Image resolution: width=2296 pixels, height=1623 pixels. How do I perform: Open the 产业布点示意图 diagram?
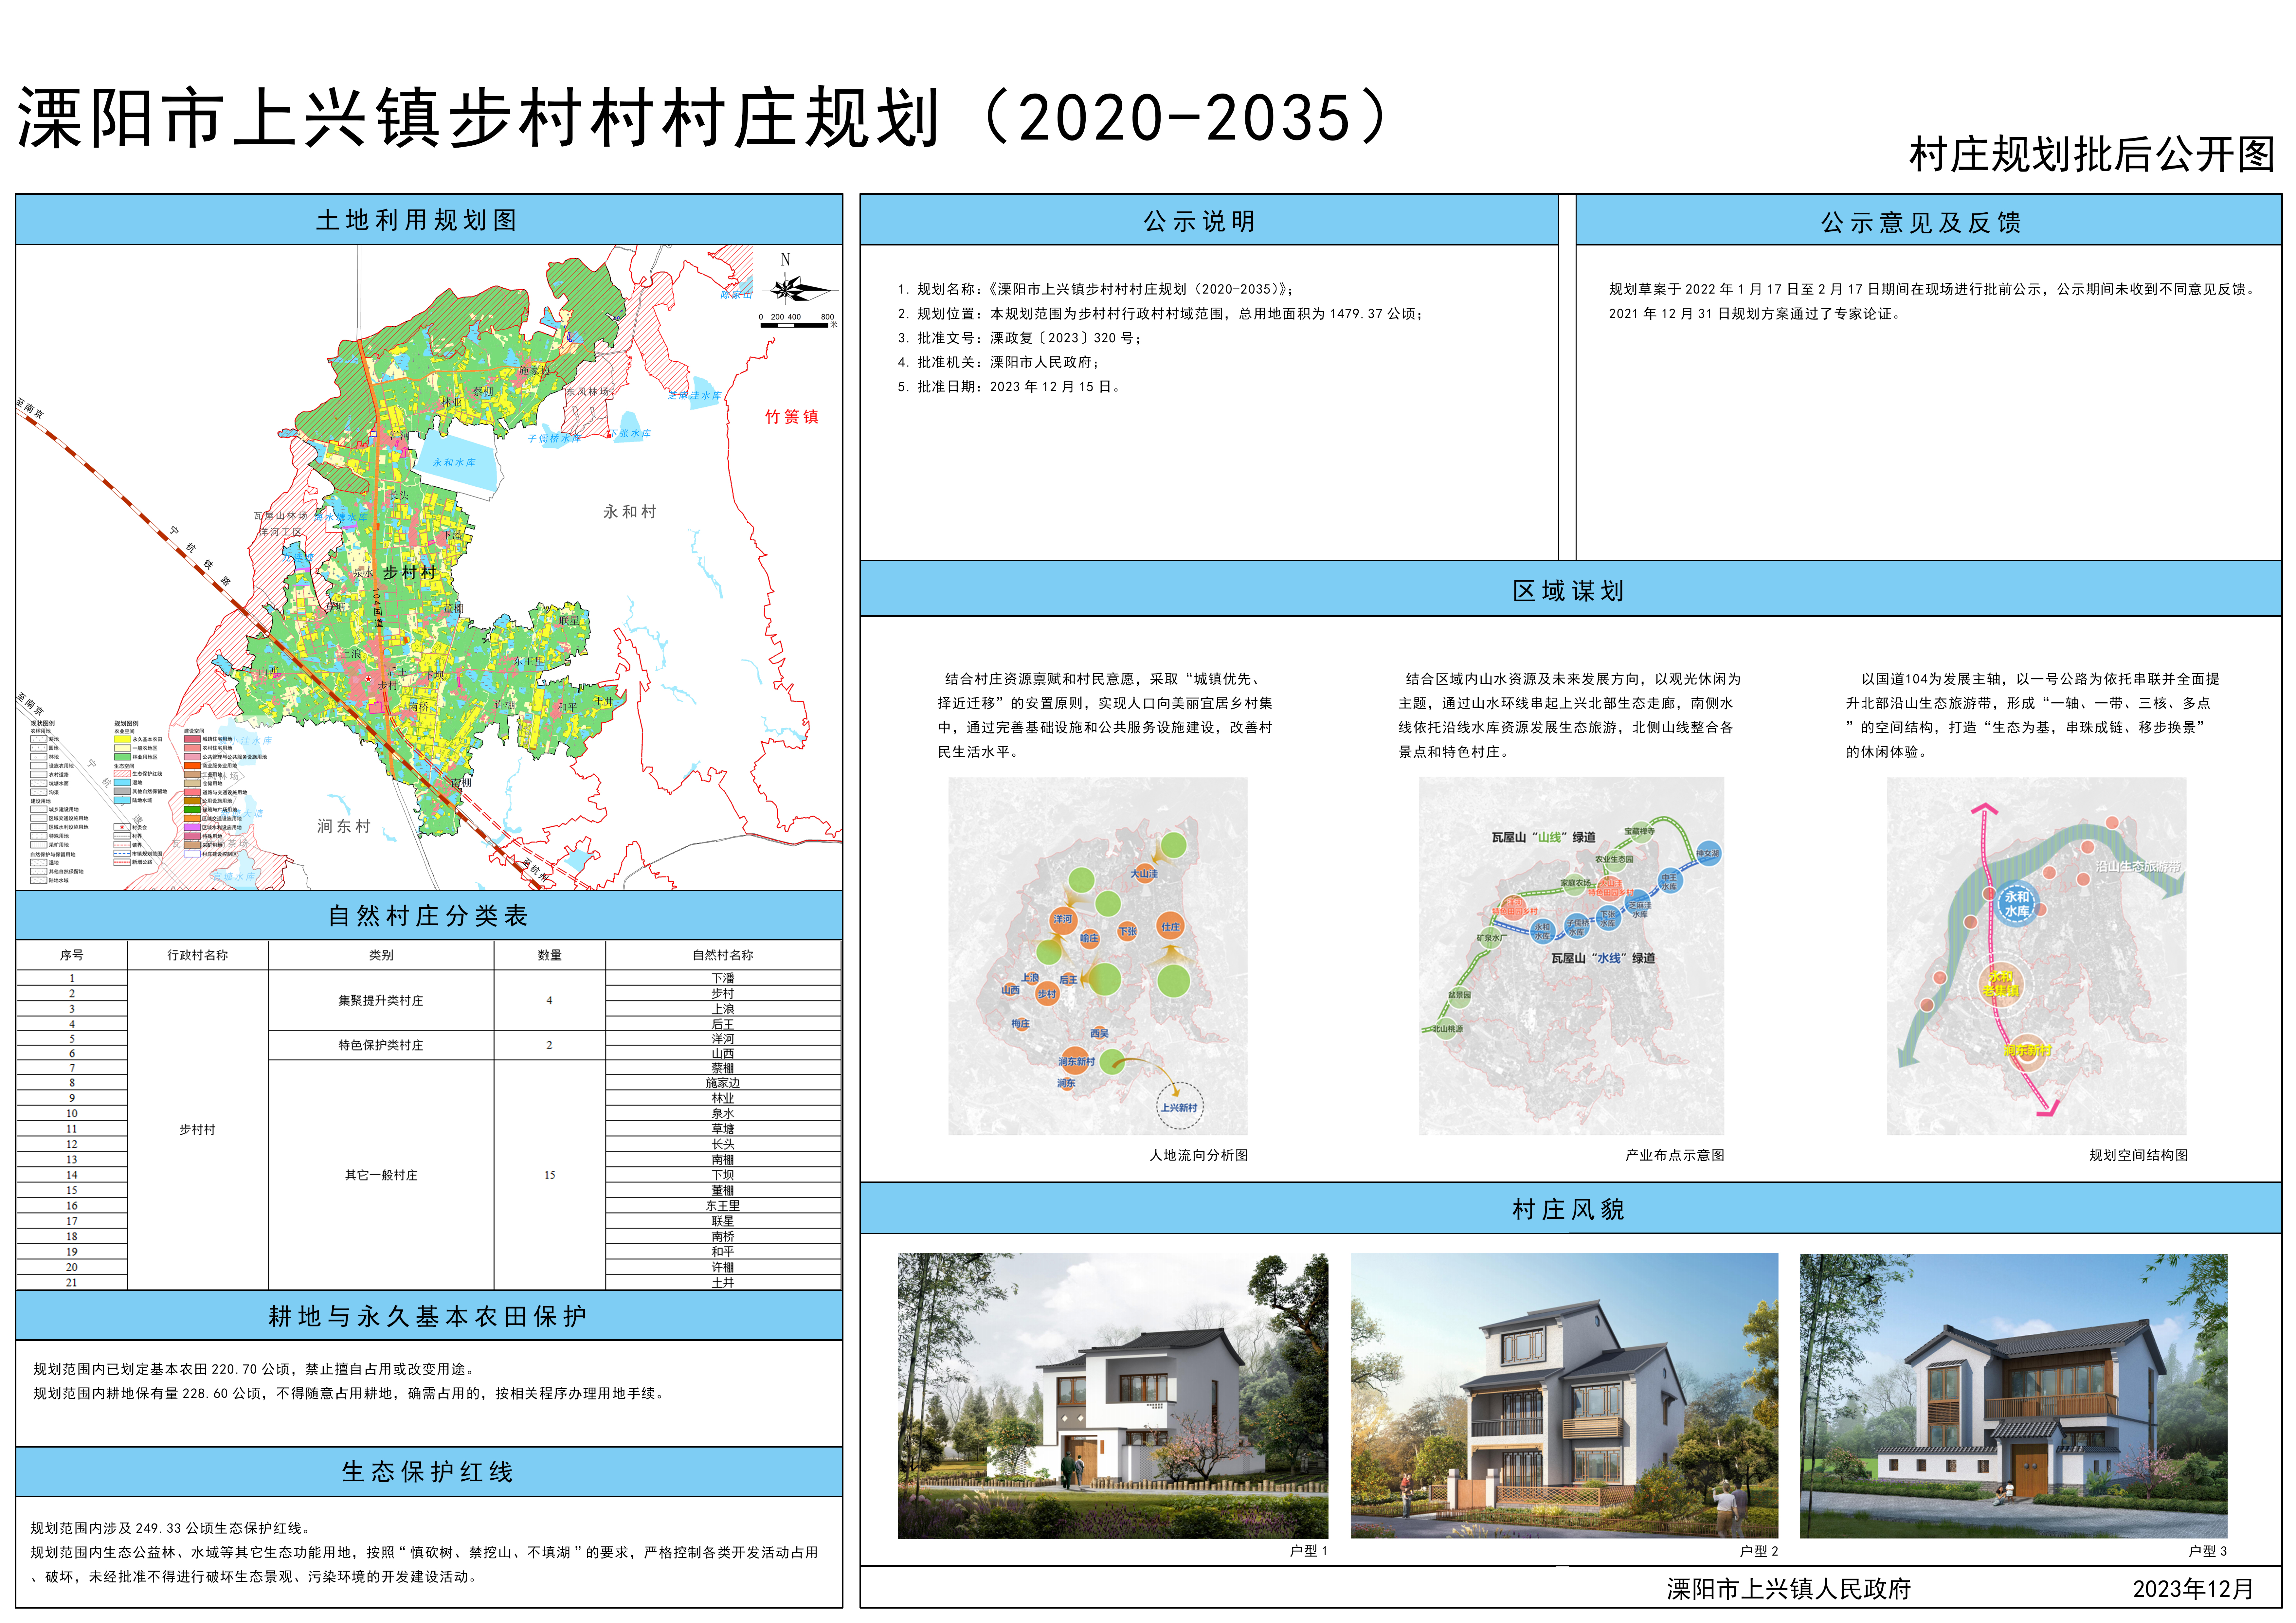pos(1571,956)
